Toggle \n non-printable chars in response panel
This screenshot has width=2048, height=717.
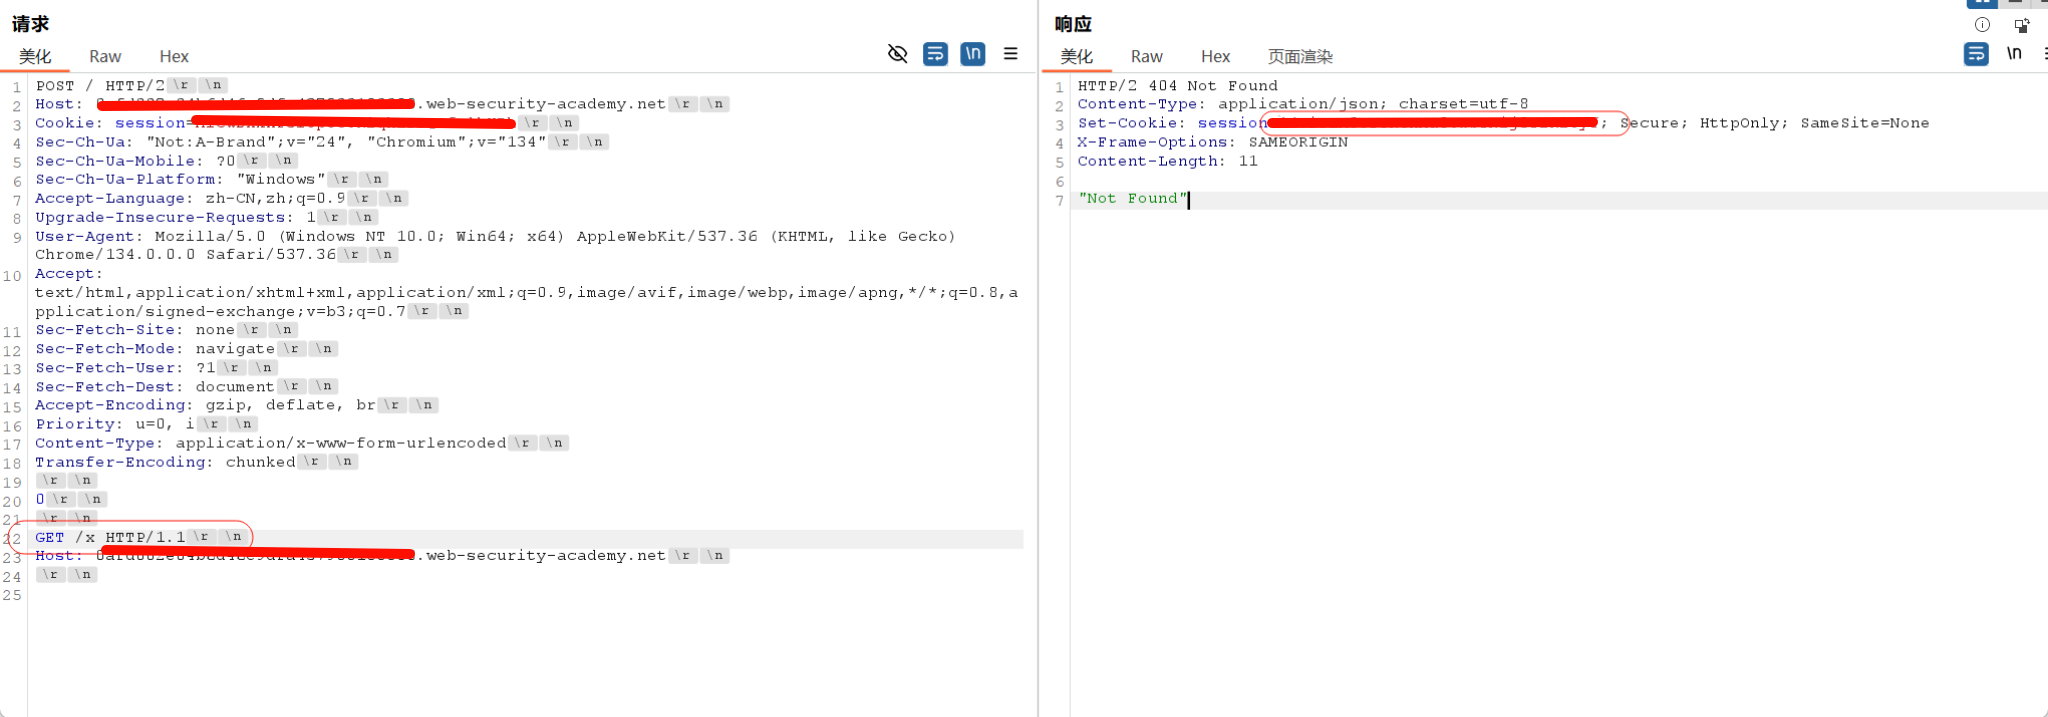[2014, 54]
